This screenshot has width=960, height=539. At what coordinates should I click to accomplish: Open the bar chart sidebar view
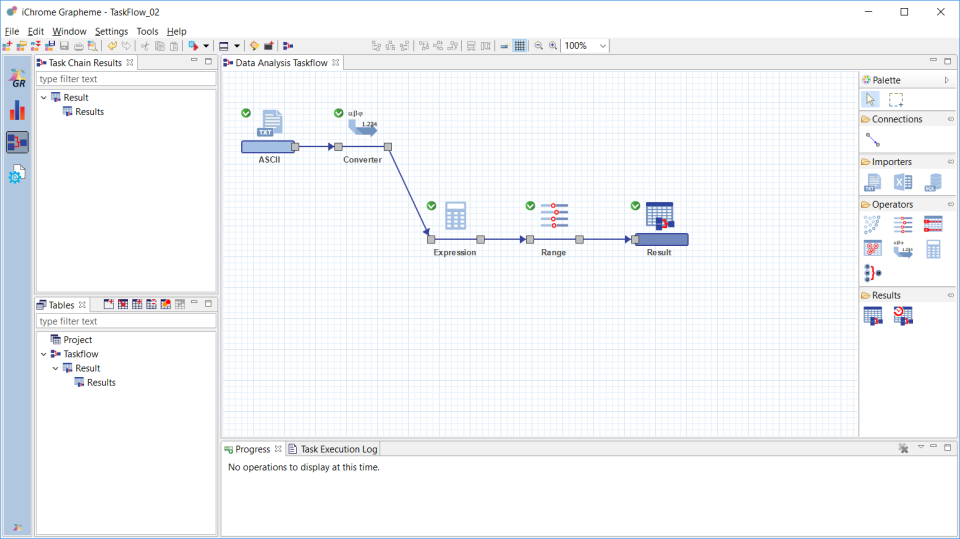coord(17,111)
